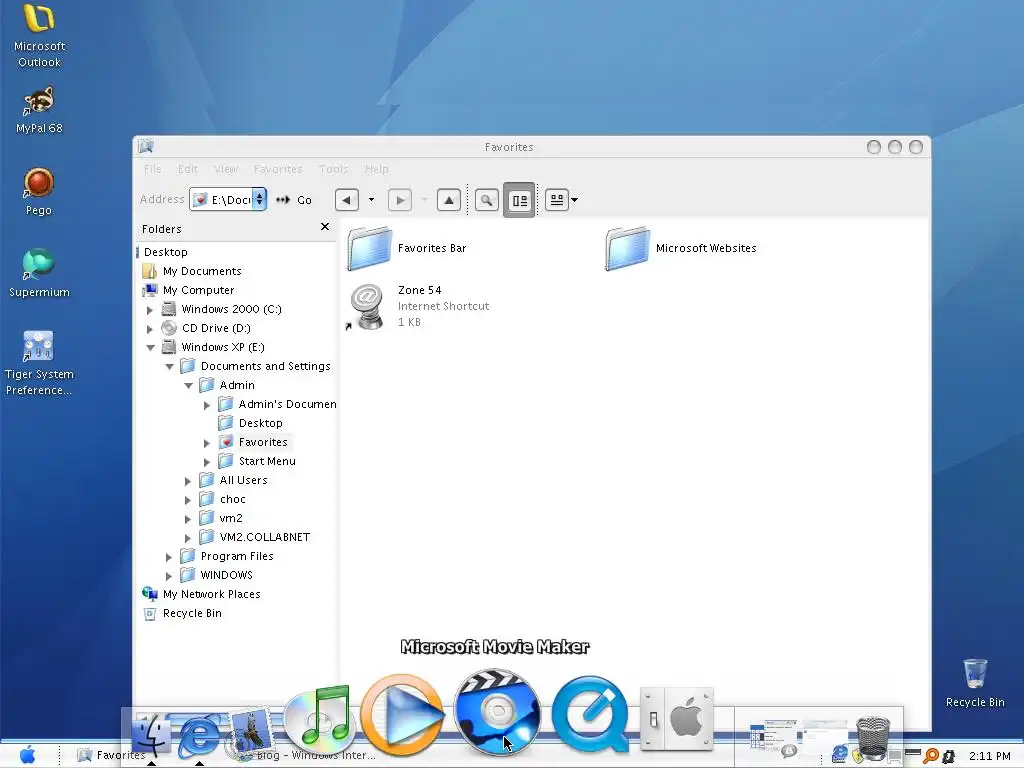Launch Microsoft Movie Maker from dock
The width and height of the screenshot is (1024, 768).
[497, 712]
